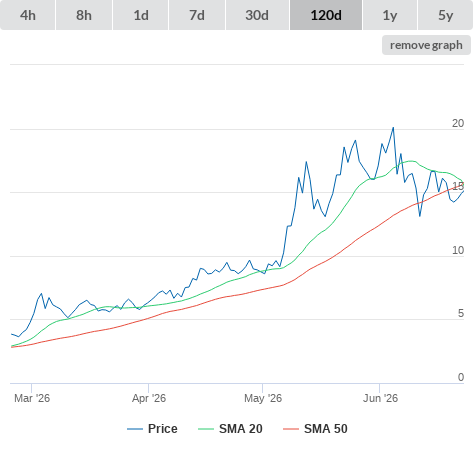474x455 pixels.
Task: Switch to the 8h time range
Action: coord(84,15)
